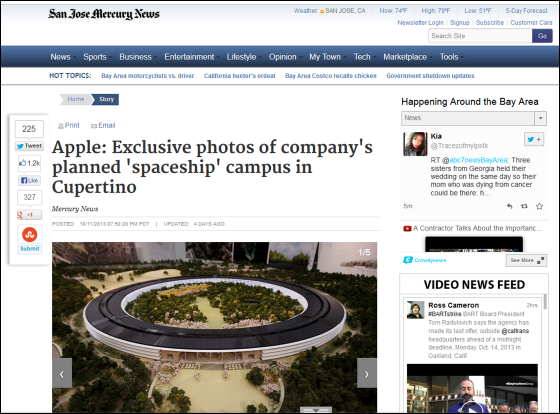Viewport: 560px width, 414px height.
Task: Go to the previous slideshow photo
Action: (62, 374)
